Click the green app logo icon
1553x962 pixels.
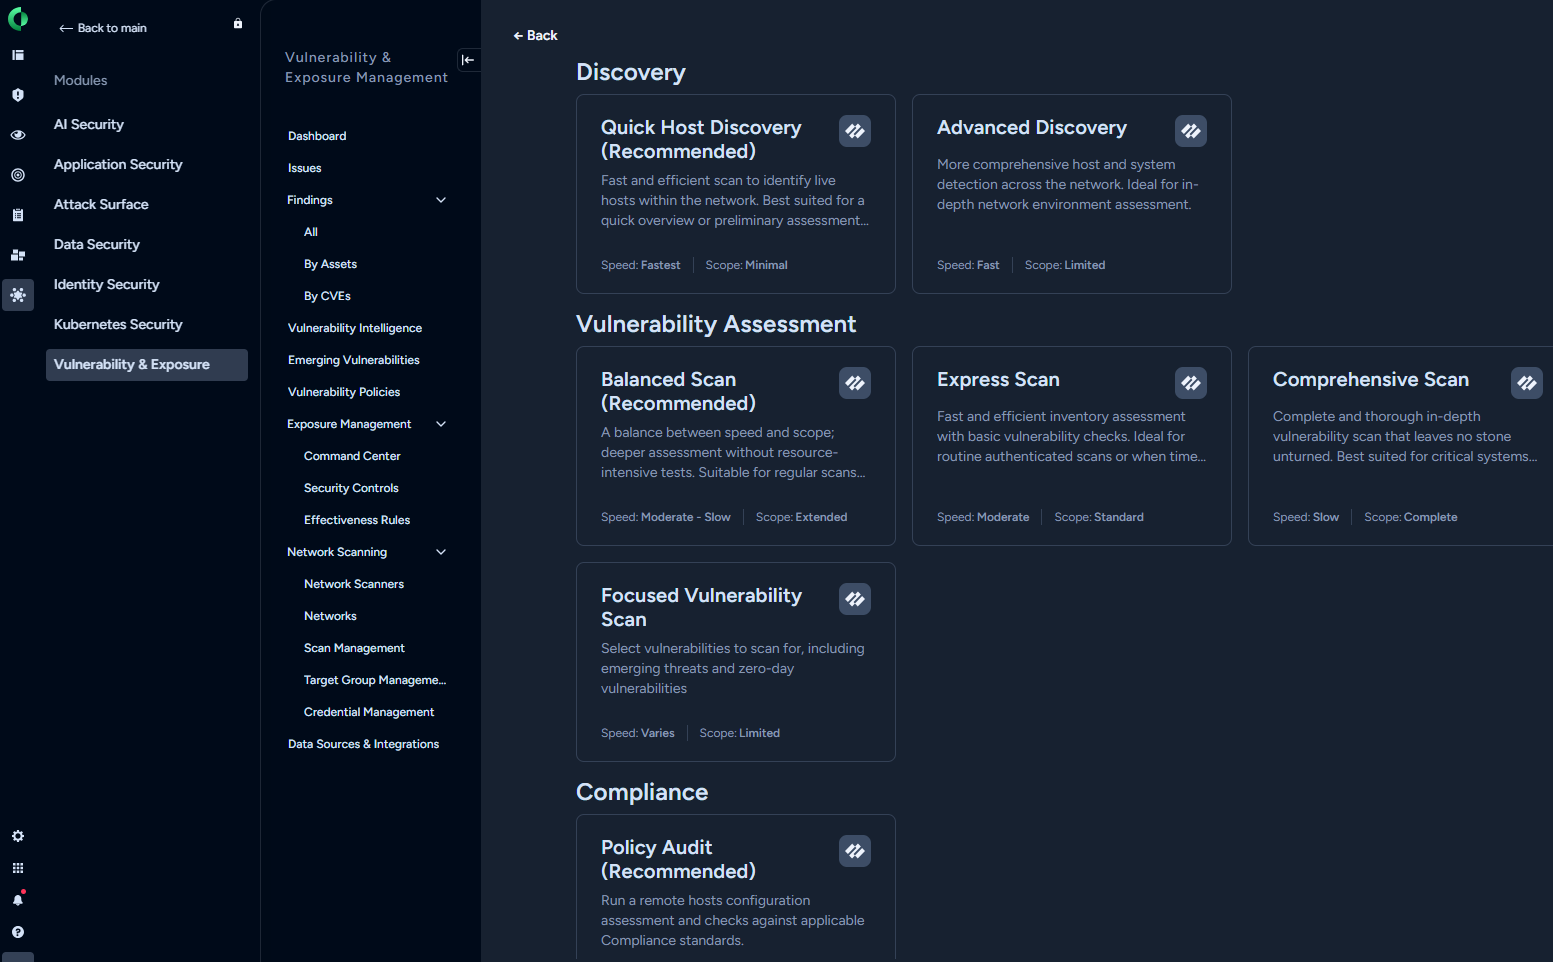click(x=18, y=19)
